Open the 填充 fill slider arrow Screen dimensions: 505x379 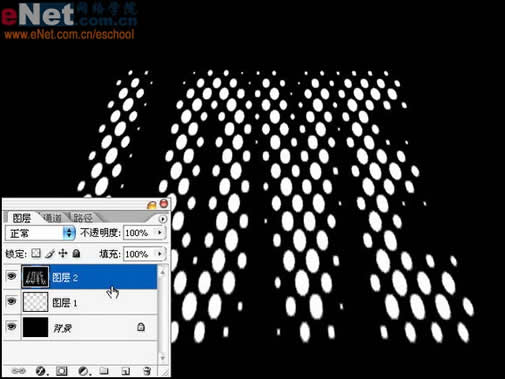pyautogui.click(x=160, y=254)
